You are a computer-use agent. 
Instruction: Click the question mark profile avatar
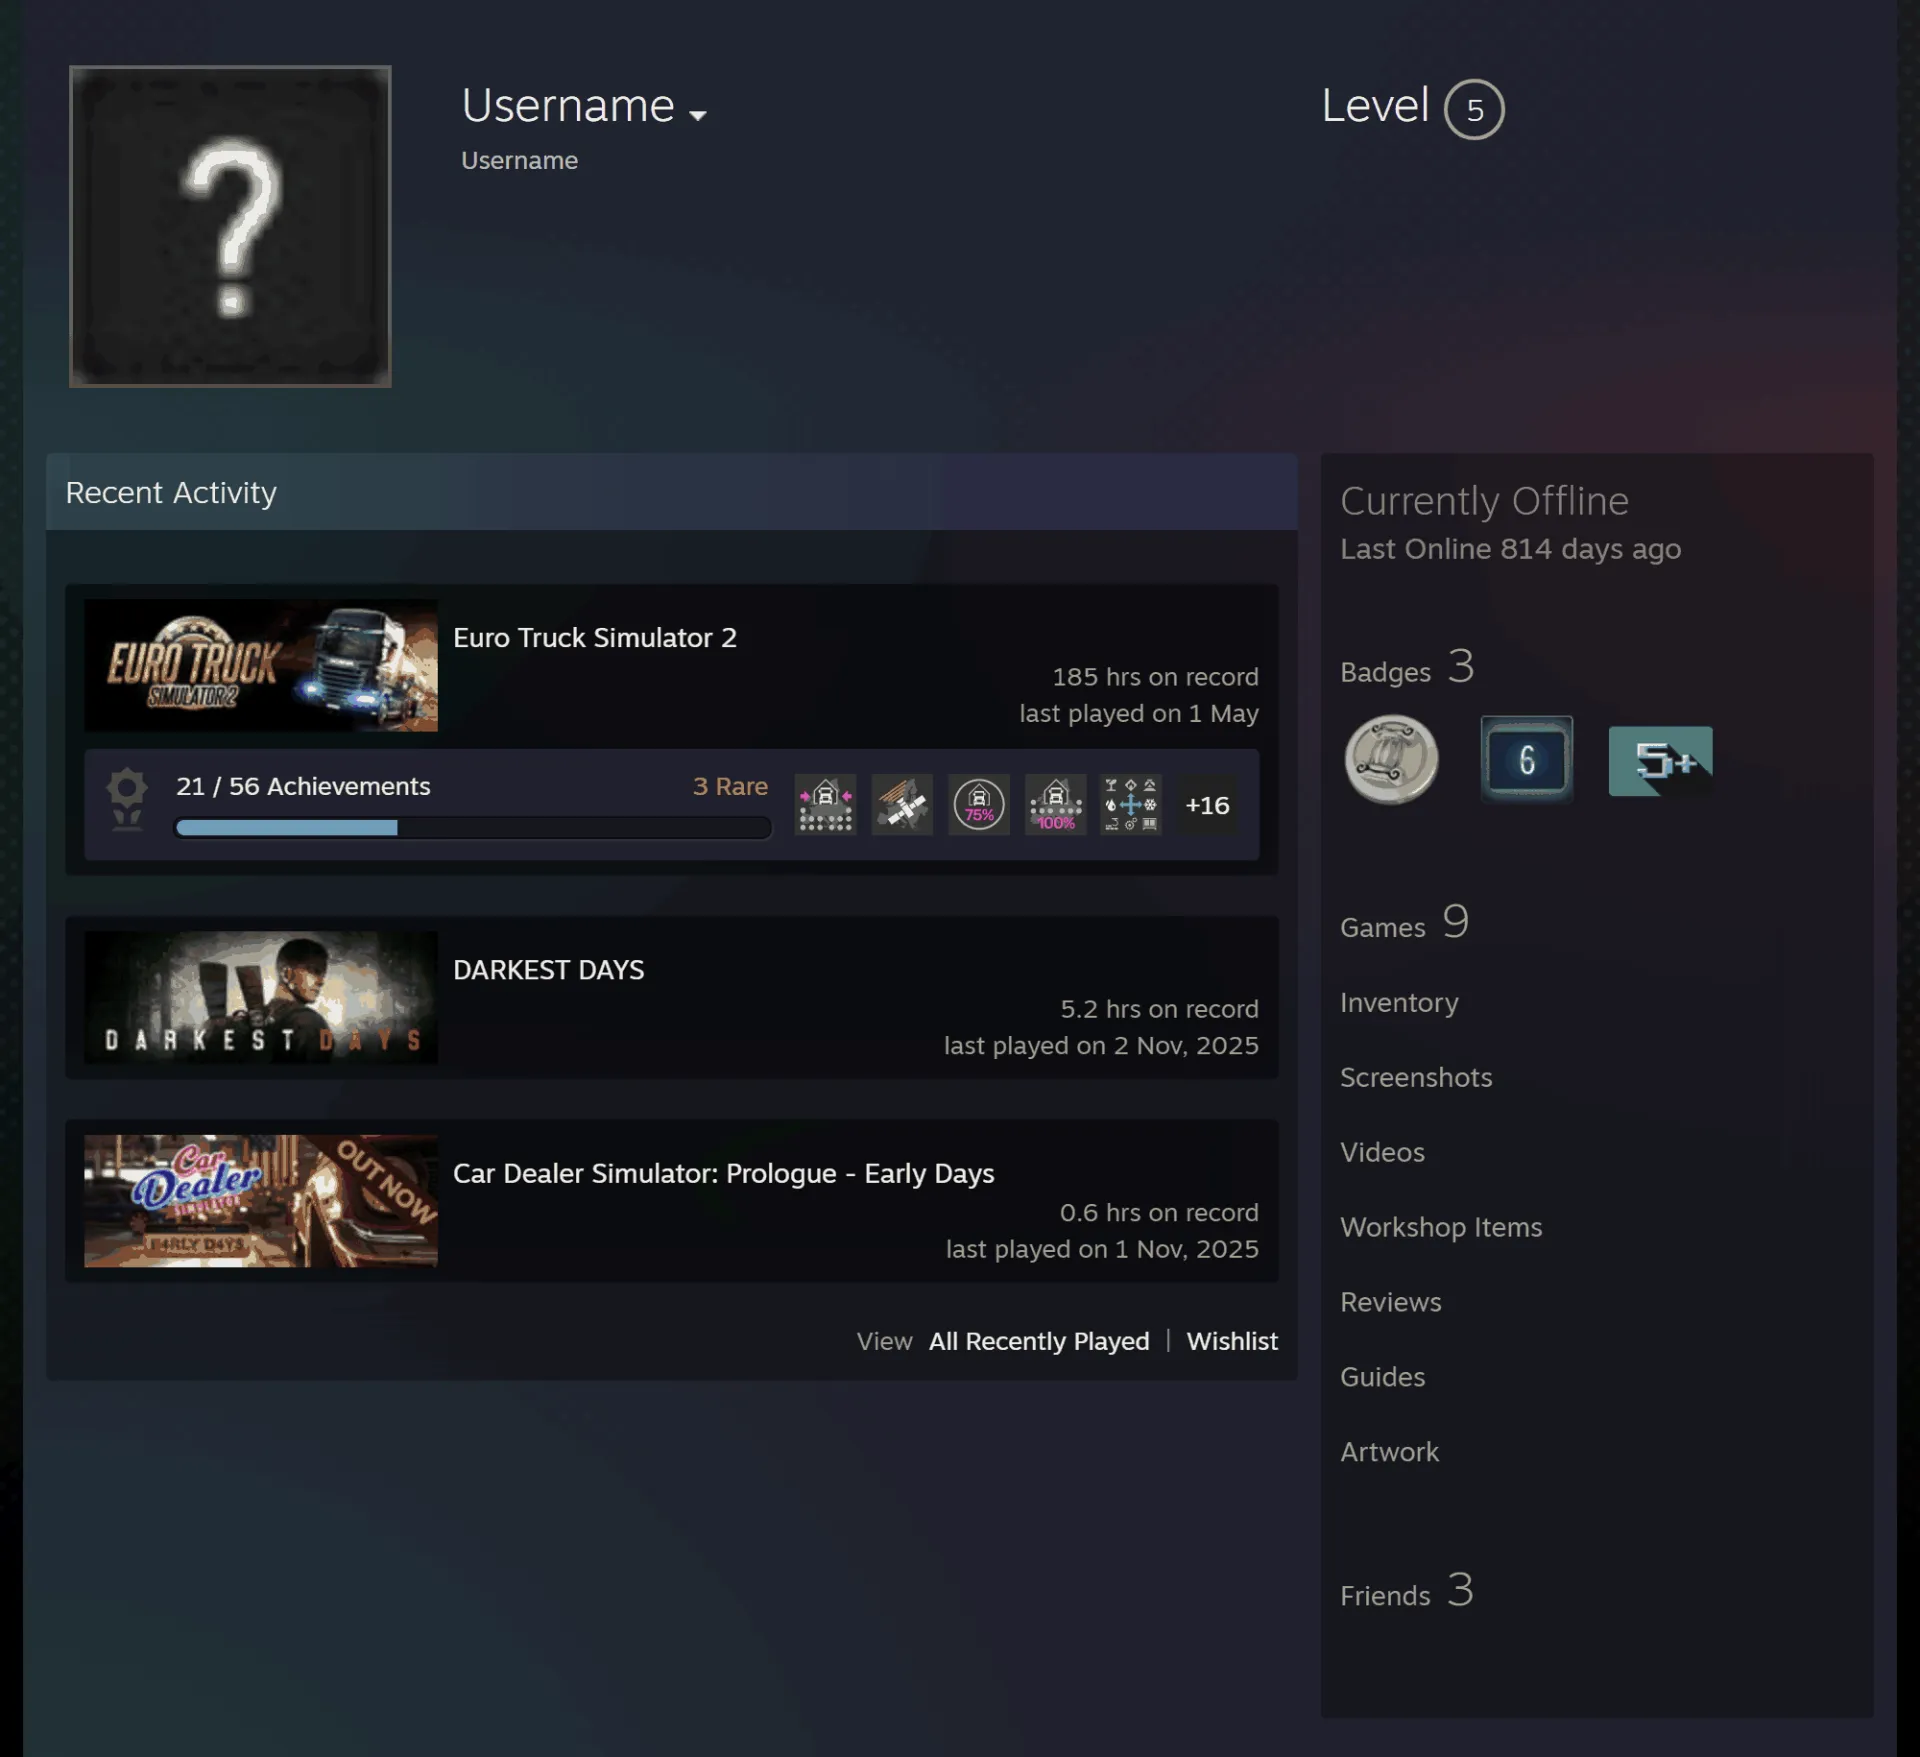(x=230, y=226)
